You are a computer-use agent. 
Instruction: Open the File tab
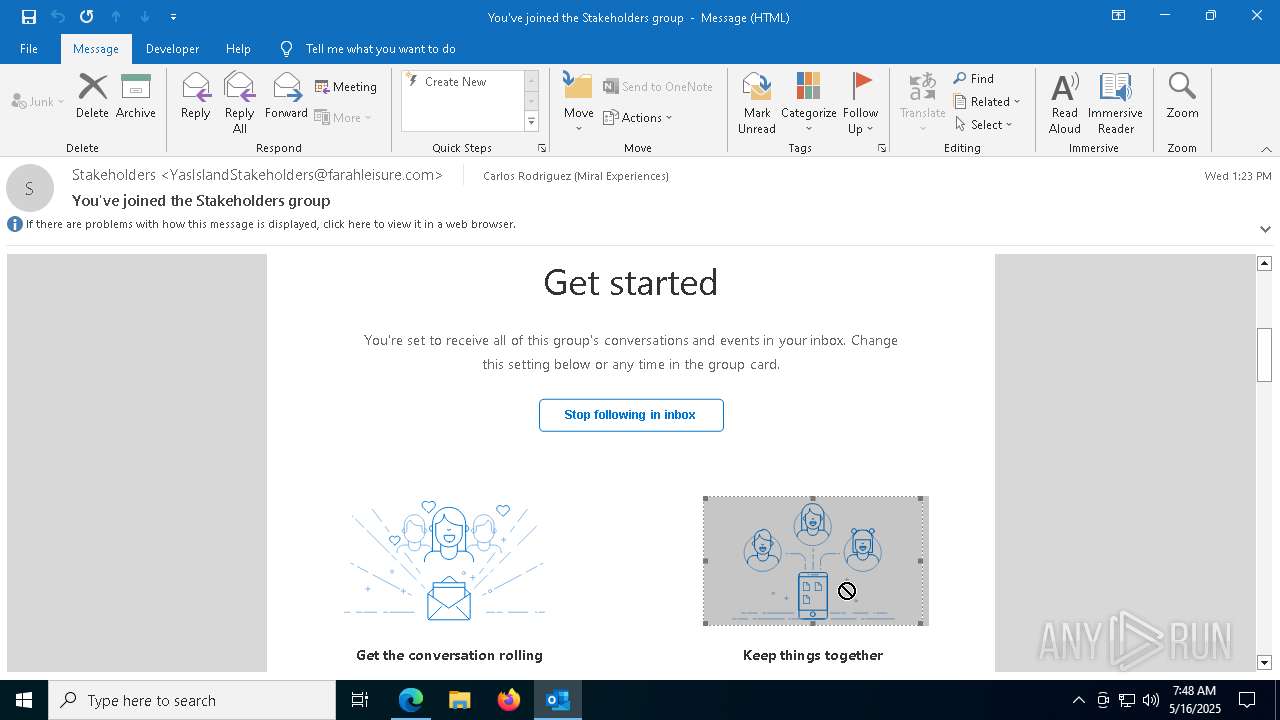click(29, 49)
